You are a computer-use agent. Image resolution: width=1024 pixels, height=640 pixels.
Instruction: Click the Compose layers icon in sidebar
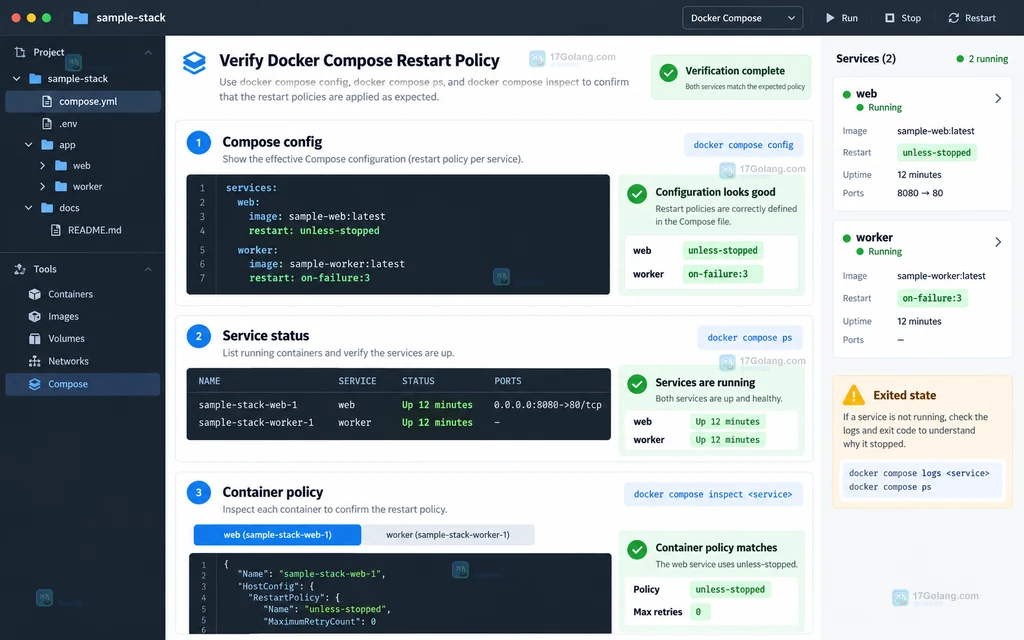point(35,384)
